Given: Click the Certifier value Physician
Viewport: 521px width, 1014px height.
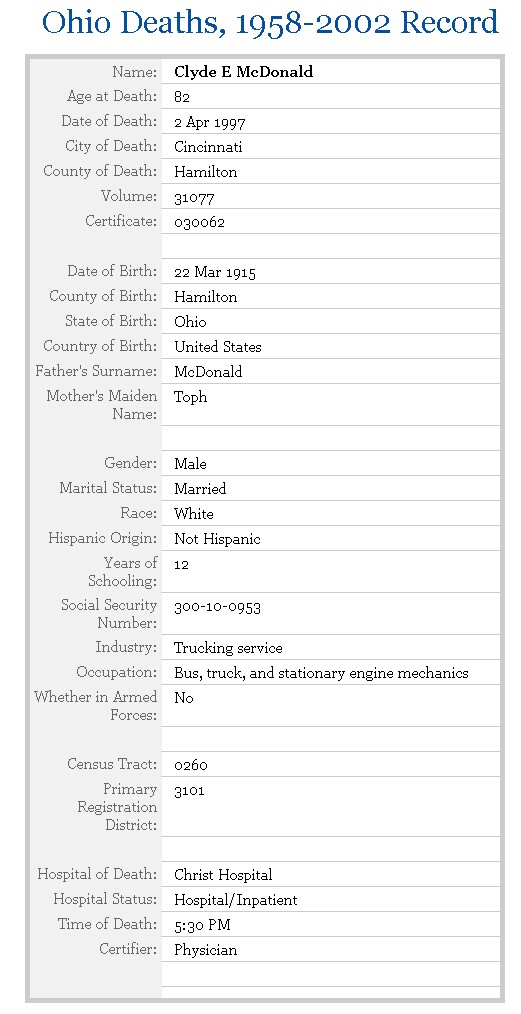Looking at the screenshot, I should point(206,951).
